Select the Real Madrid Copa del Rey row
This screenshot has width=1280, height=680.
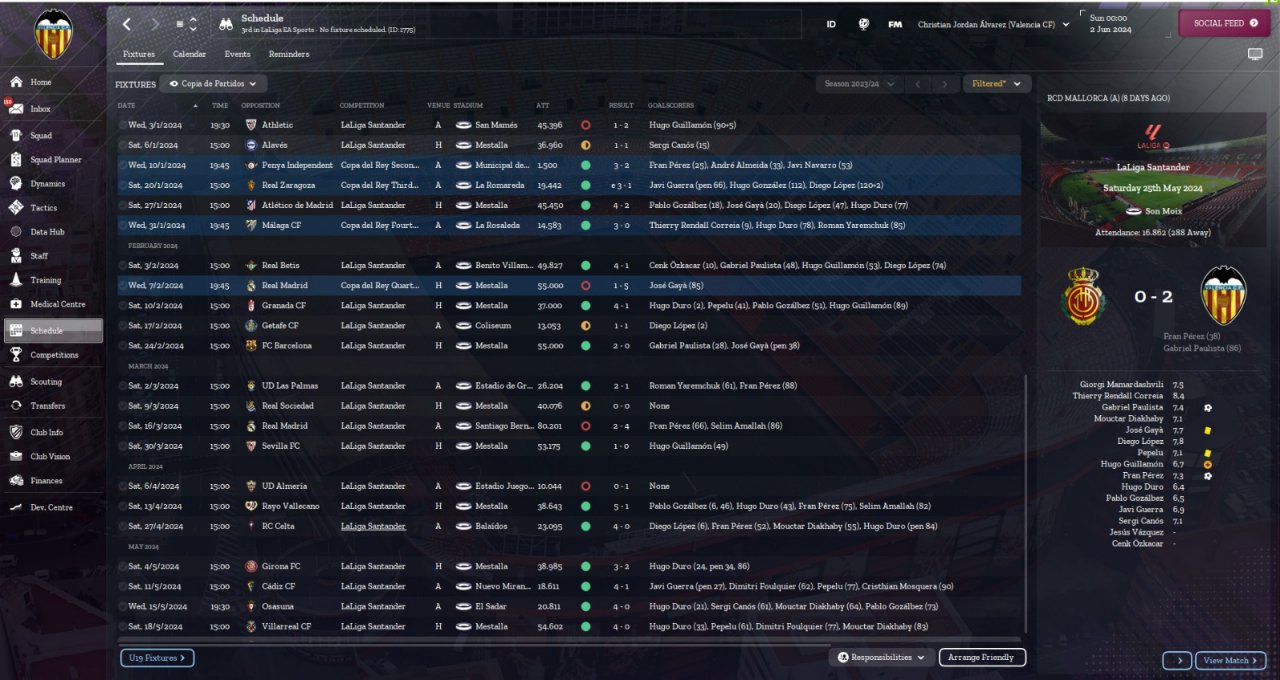[x=569, y=286]
